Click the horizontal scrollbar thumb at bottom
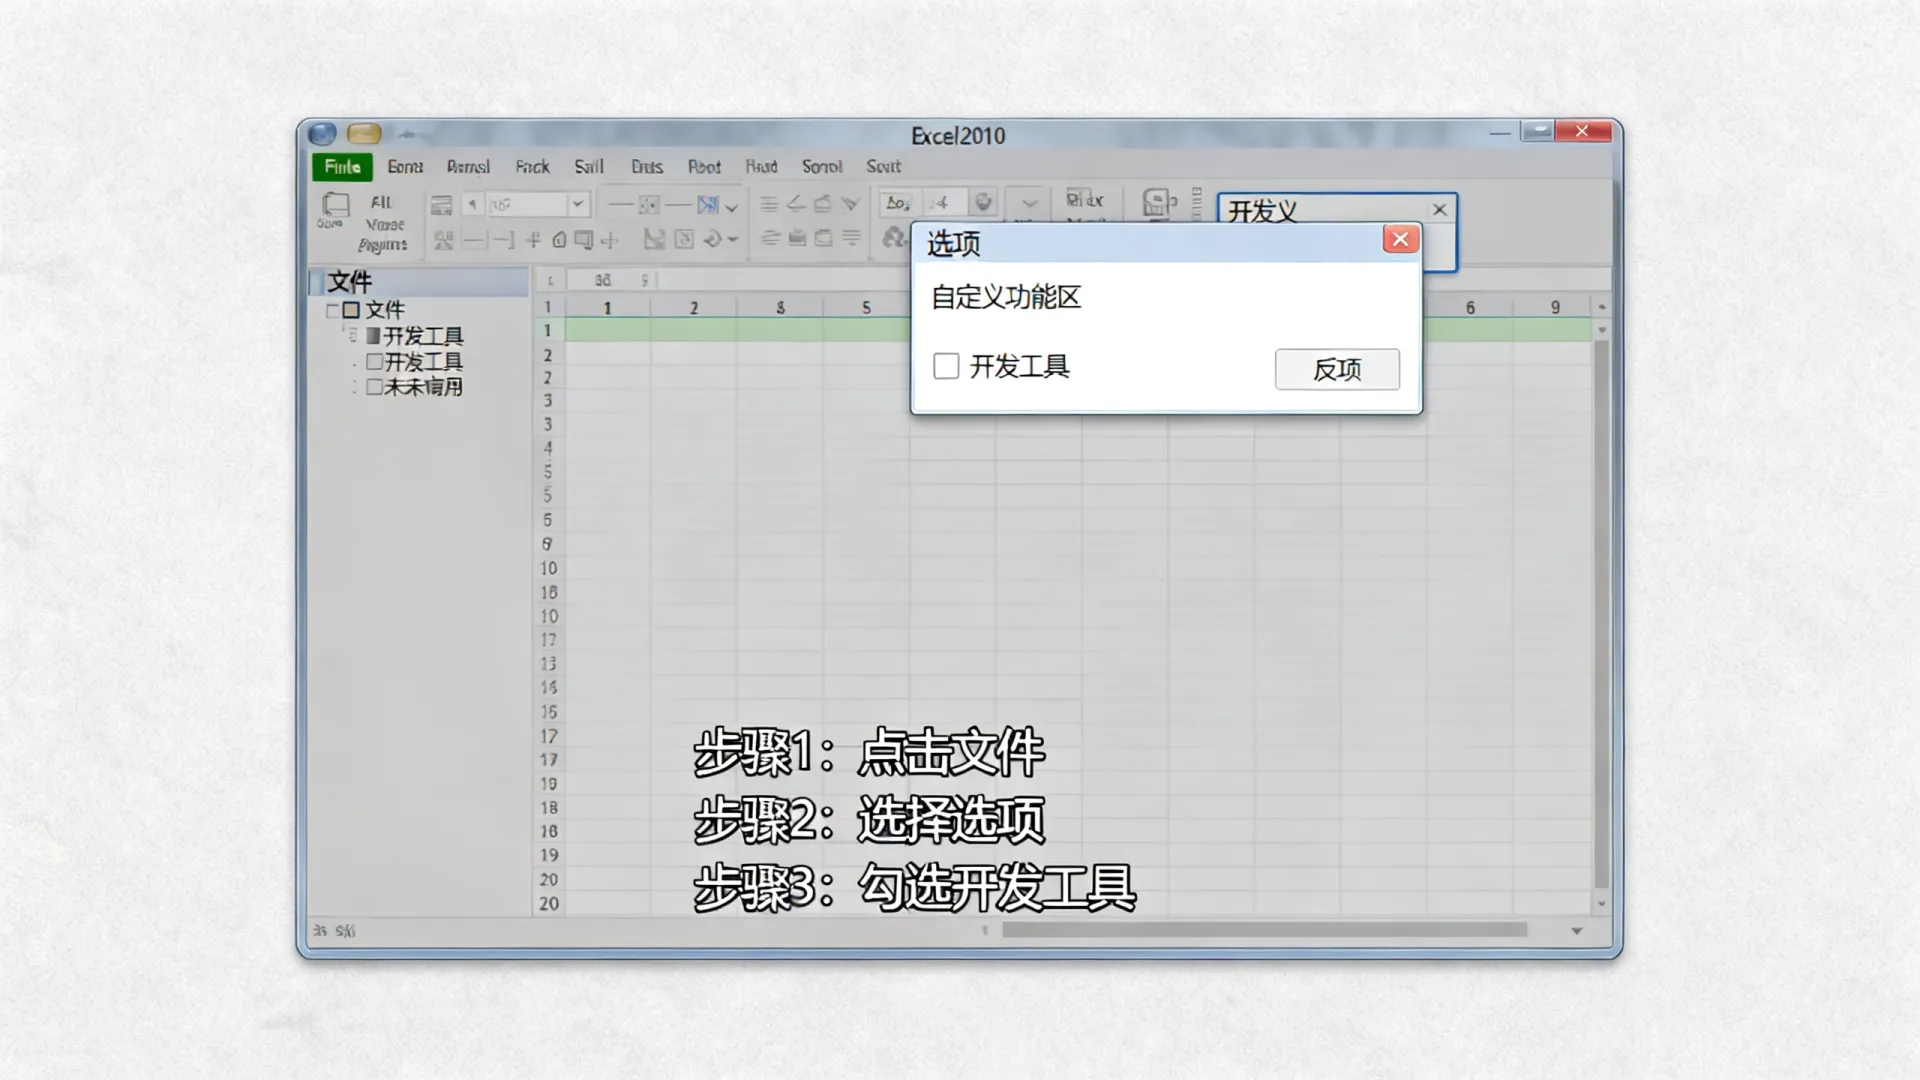 [1264, 930]
